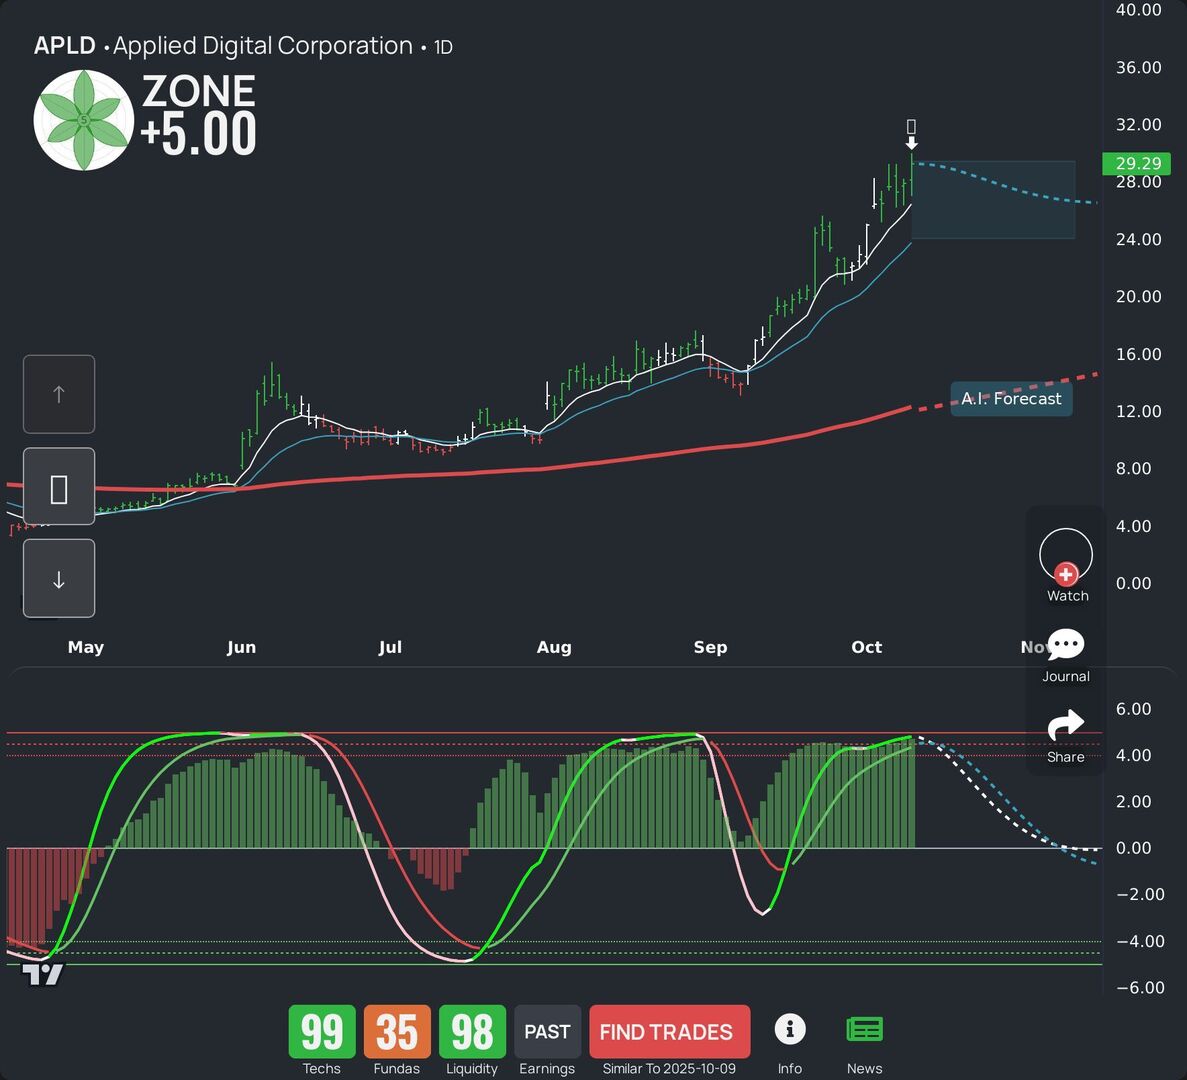Click the shaded forecast zone box
Viewport: 1187px width, 1080px height.
point(993,200)
